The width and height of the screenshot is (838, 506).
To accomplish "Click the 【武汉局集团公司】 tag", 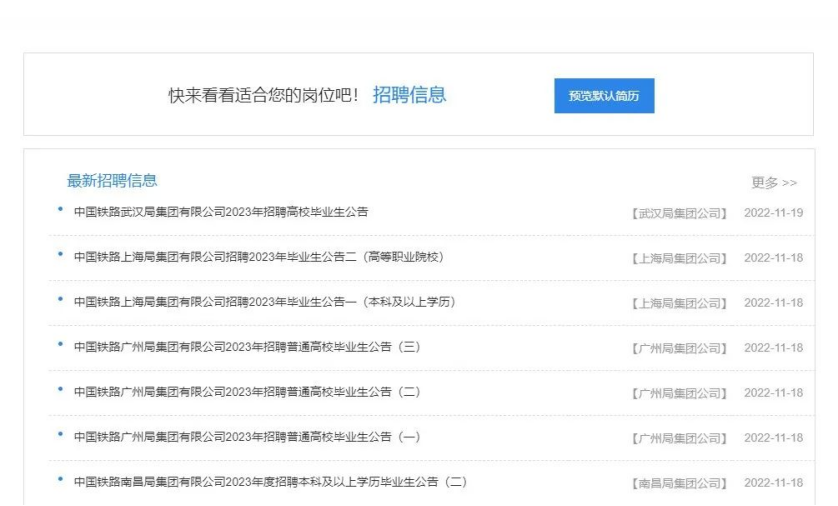I will [679, 213].
